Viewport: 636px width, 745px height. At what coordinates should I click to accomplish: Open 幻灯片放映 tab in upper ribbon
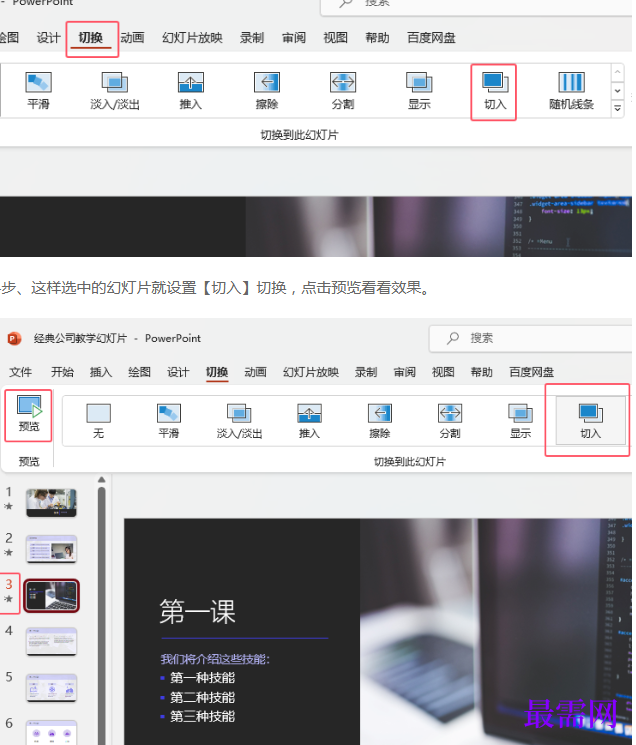(192, 38)
